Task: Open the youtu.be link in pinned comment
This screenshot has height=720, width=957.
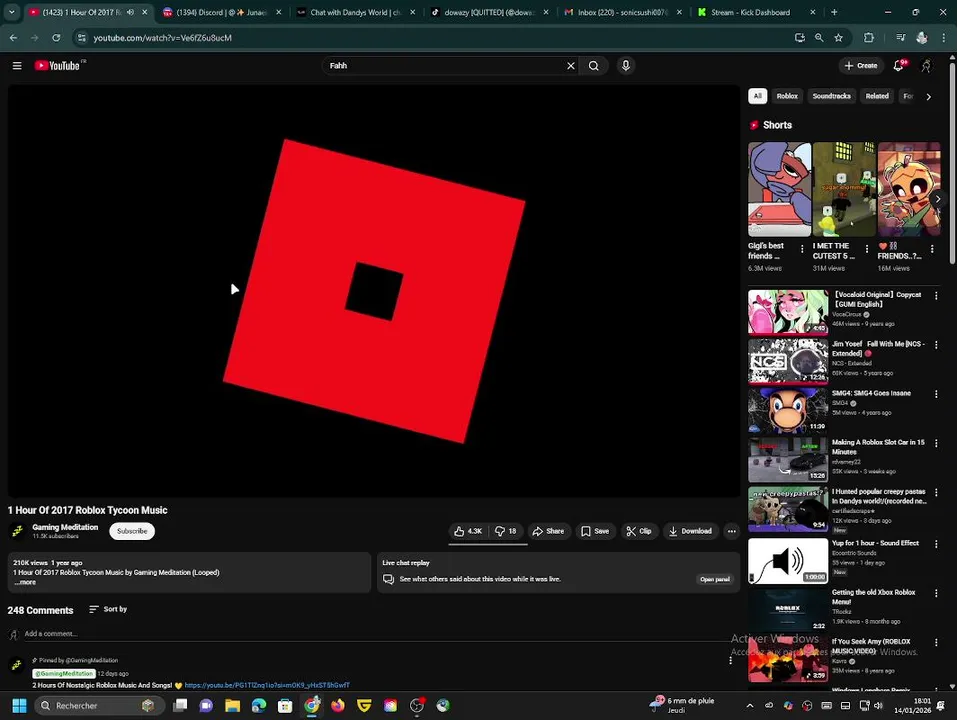Action: pos(267,685)
